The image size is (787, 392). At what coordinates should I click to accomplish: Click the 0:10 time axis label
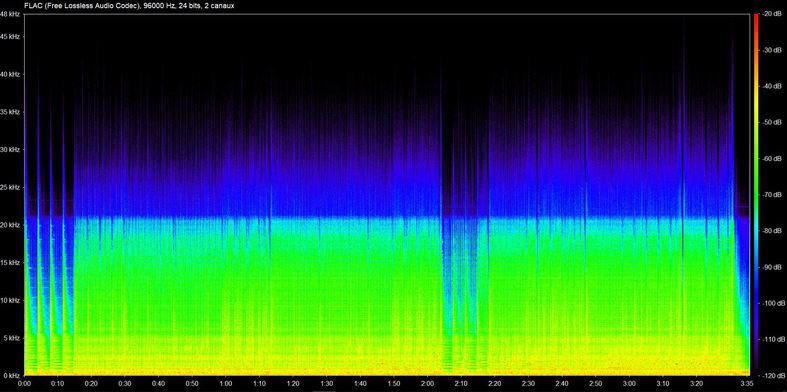(58, 383)
